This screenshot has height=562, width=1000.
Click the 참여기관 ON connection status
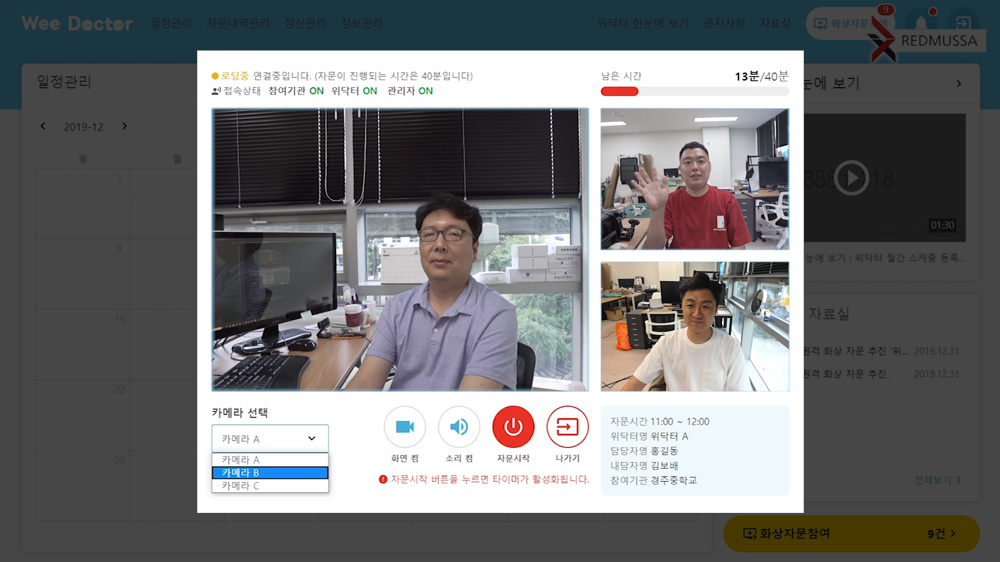pos(296,91)
